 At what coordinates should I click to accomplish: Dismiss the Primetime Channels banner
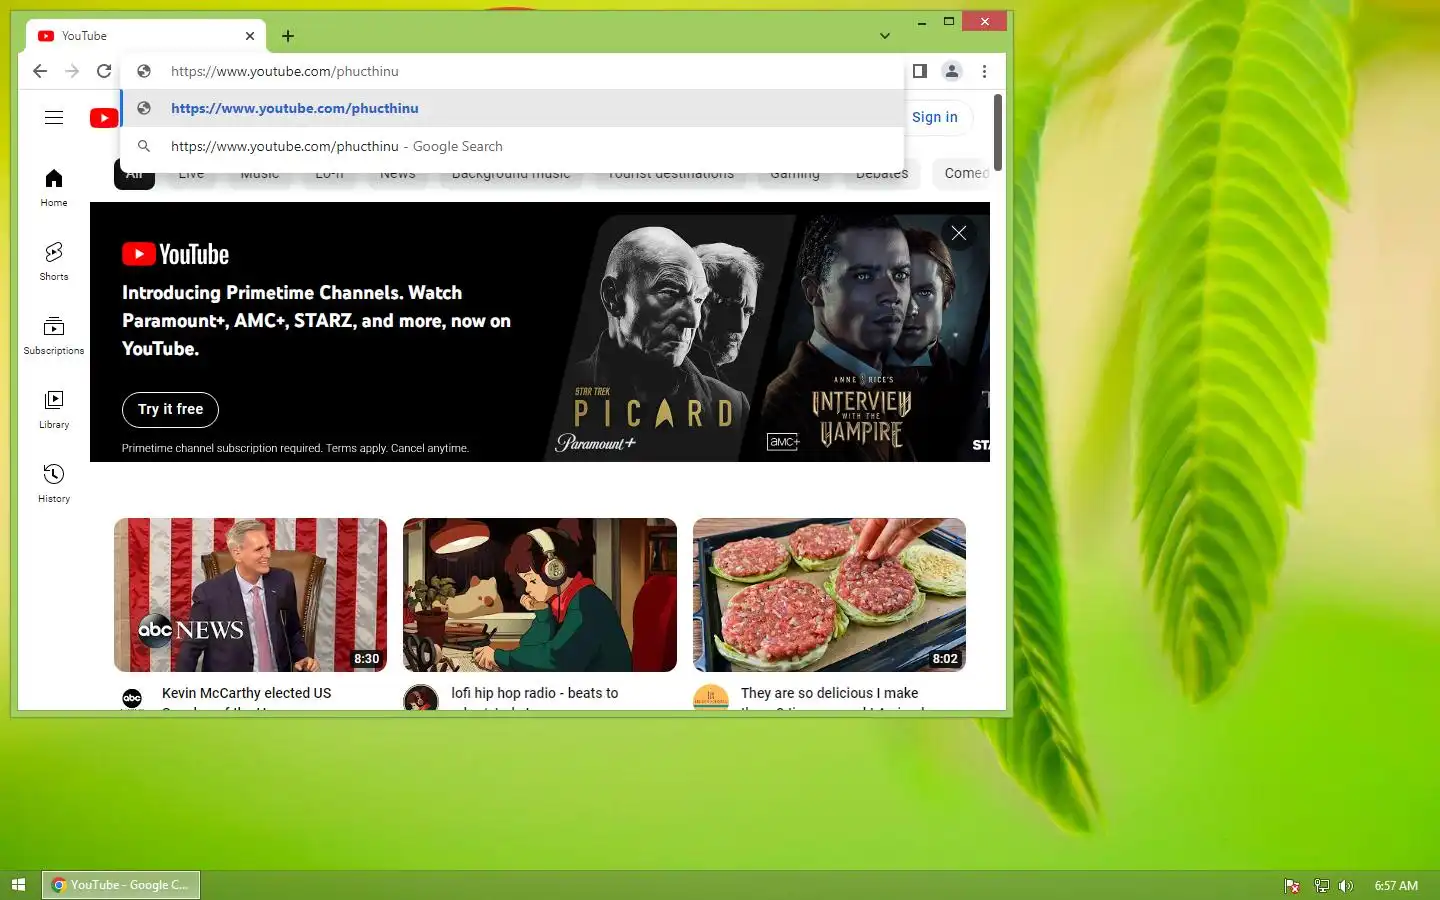pyautogui.click(x=959, y=233)
